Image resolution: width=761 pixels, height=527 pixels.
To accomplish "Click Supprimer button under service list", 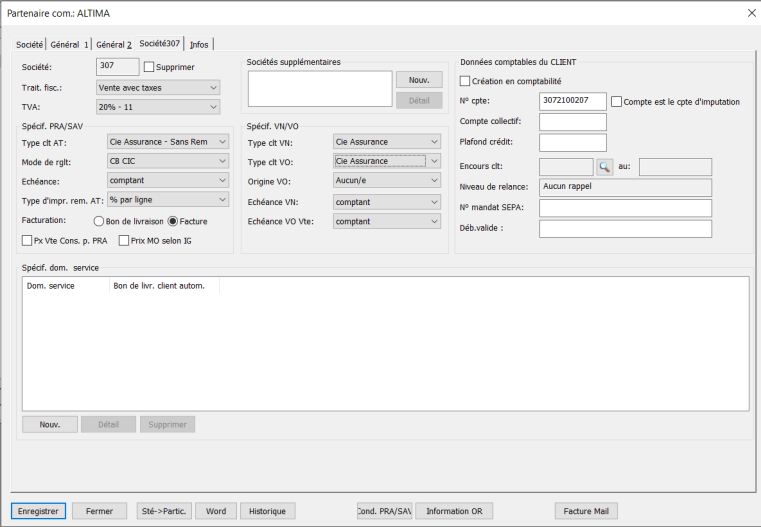I will tap(167, 425).
